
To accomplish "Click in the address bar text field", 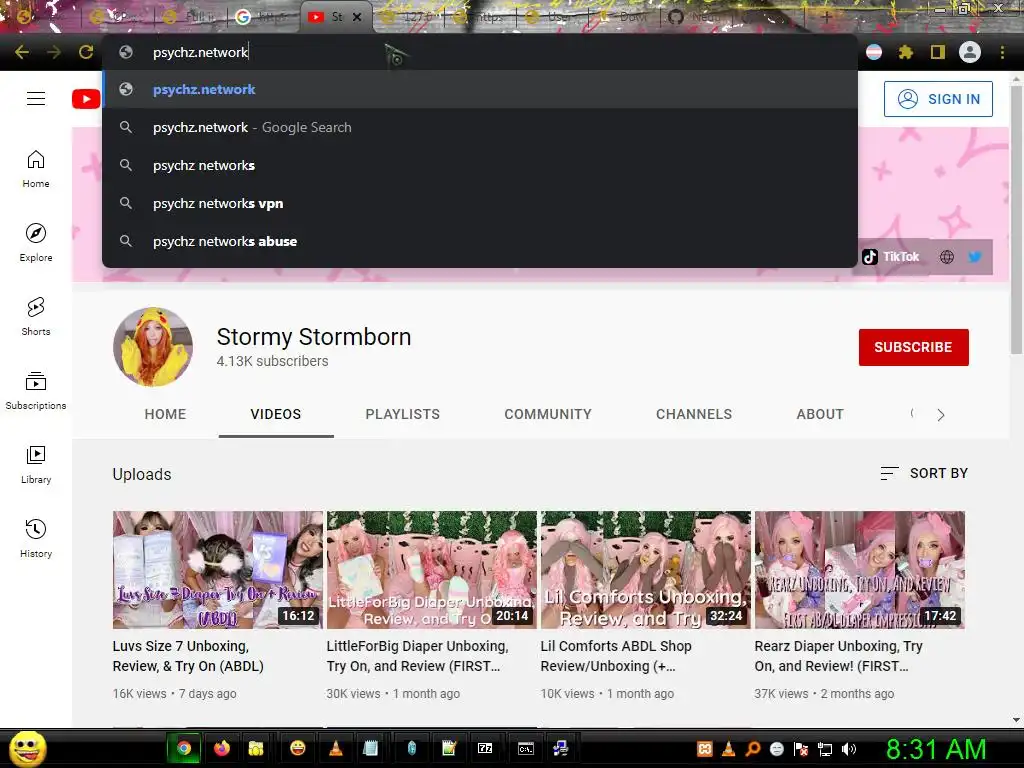I will [480, 52].
